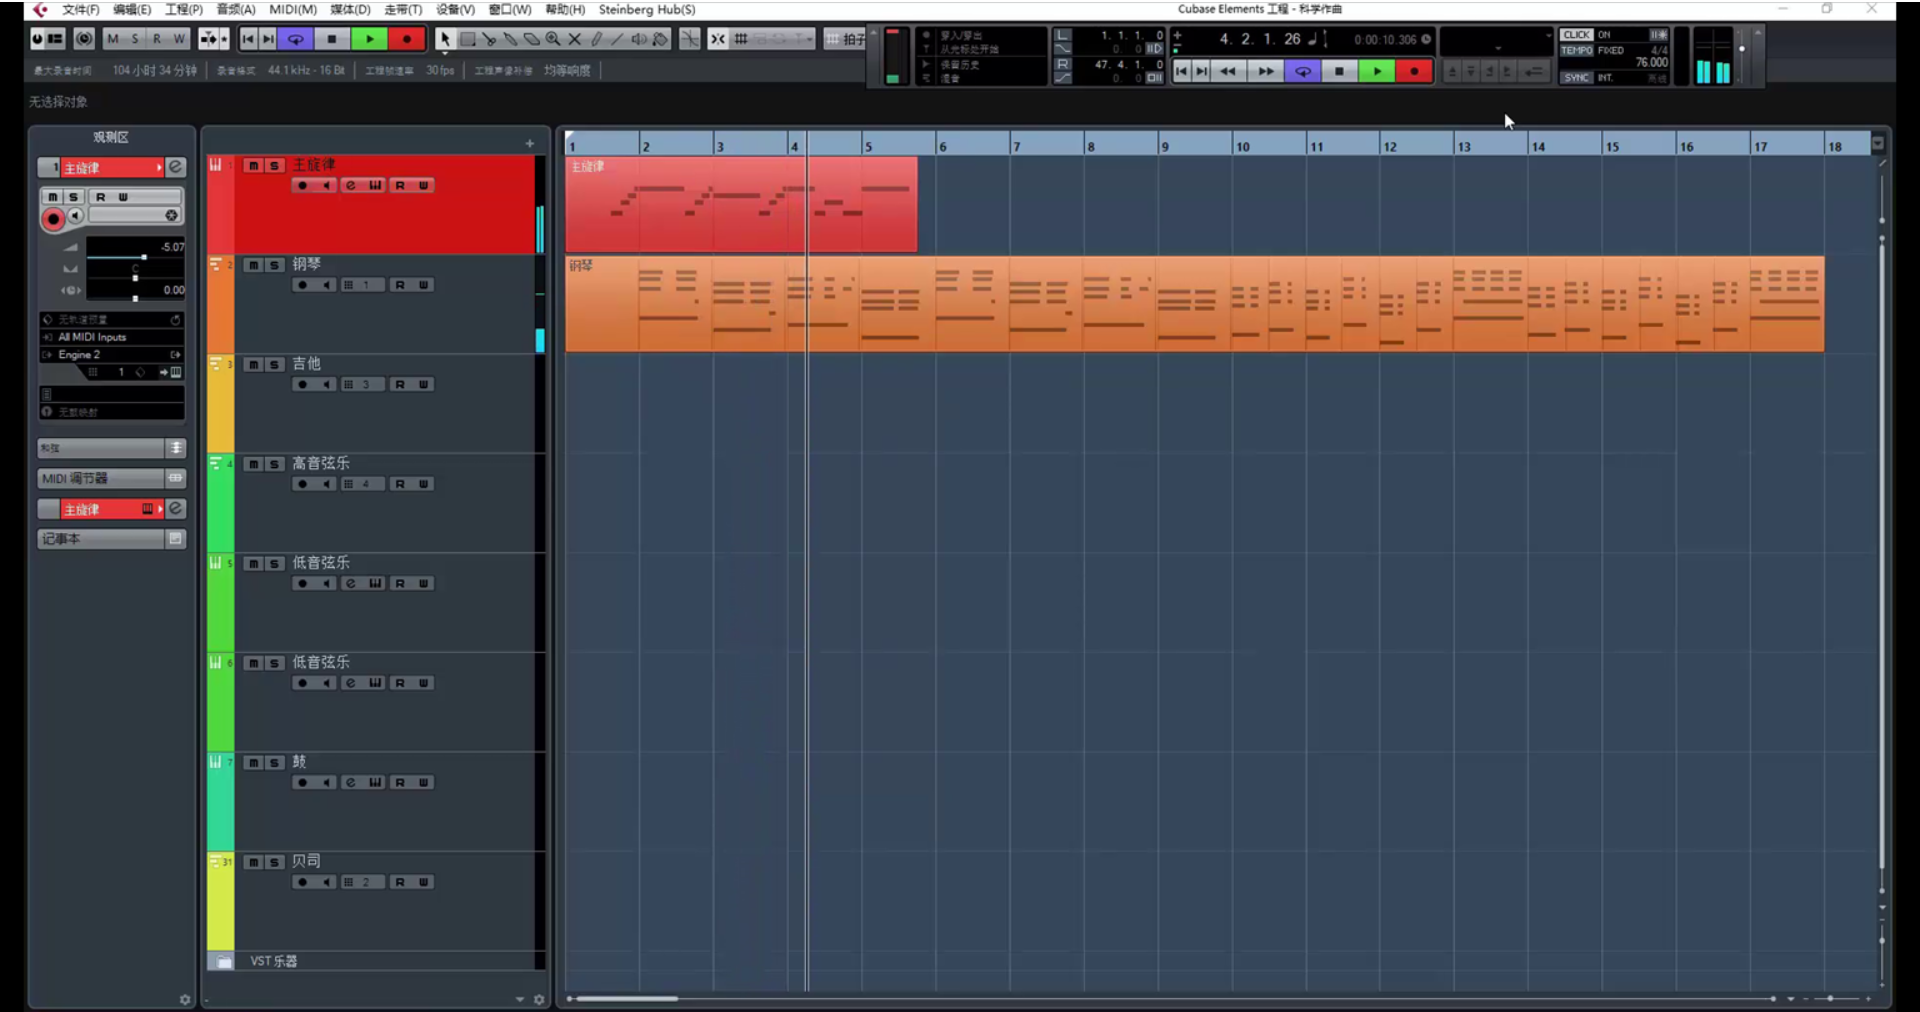Click Stop in the transport panel

click(1339, 71)
